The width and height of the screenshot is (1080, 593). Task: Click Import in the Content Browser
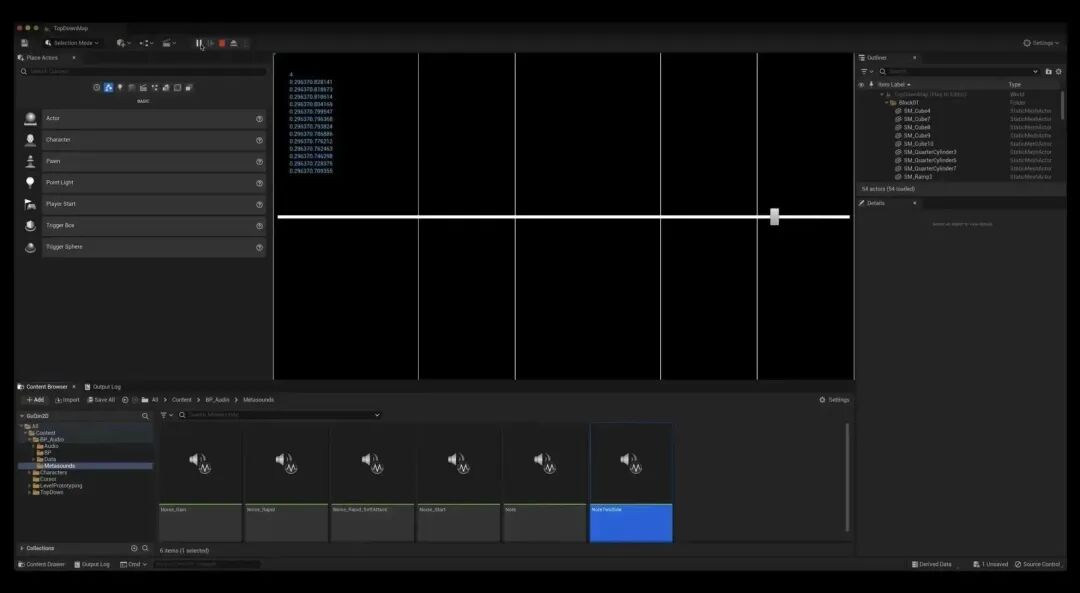(x=68, y=400)
